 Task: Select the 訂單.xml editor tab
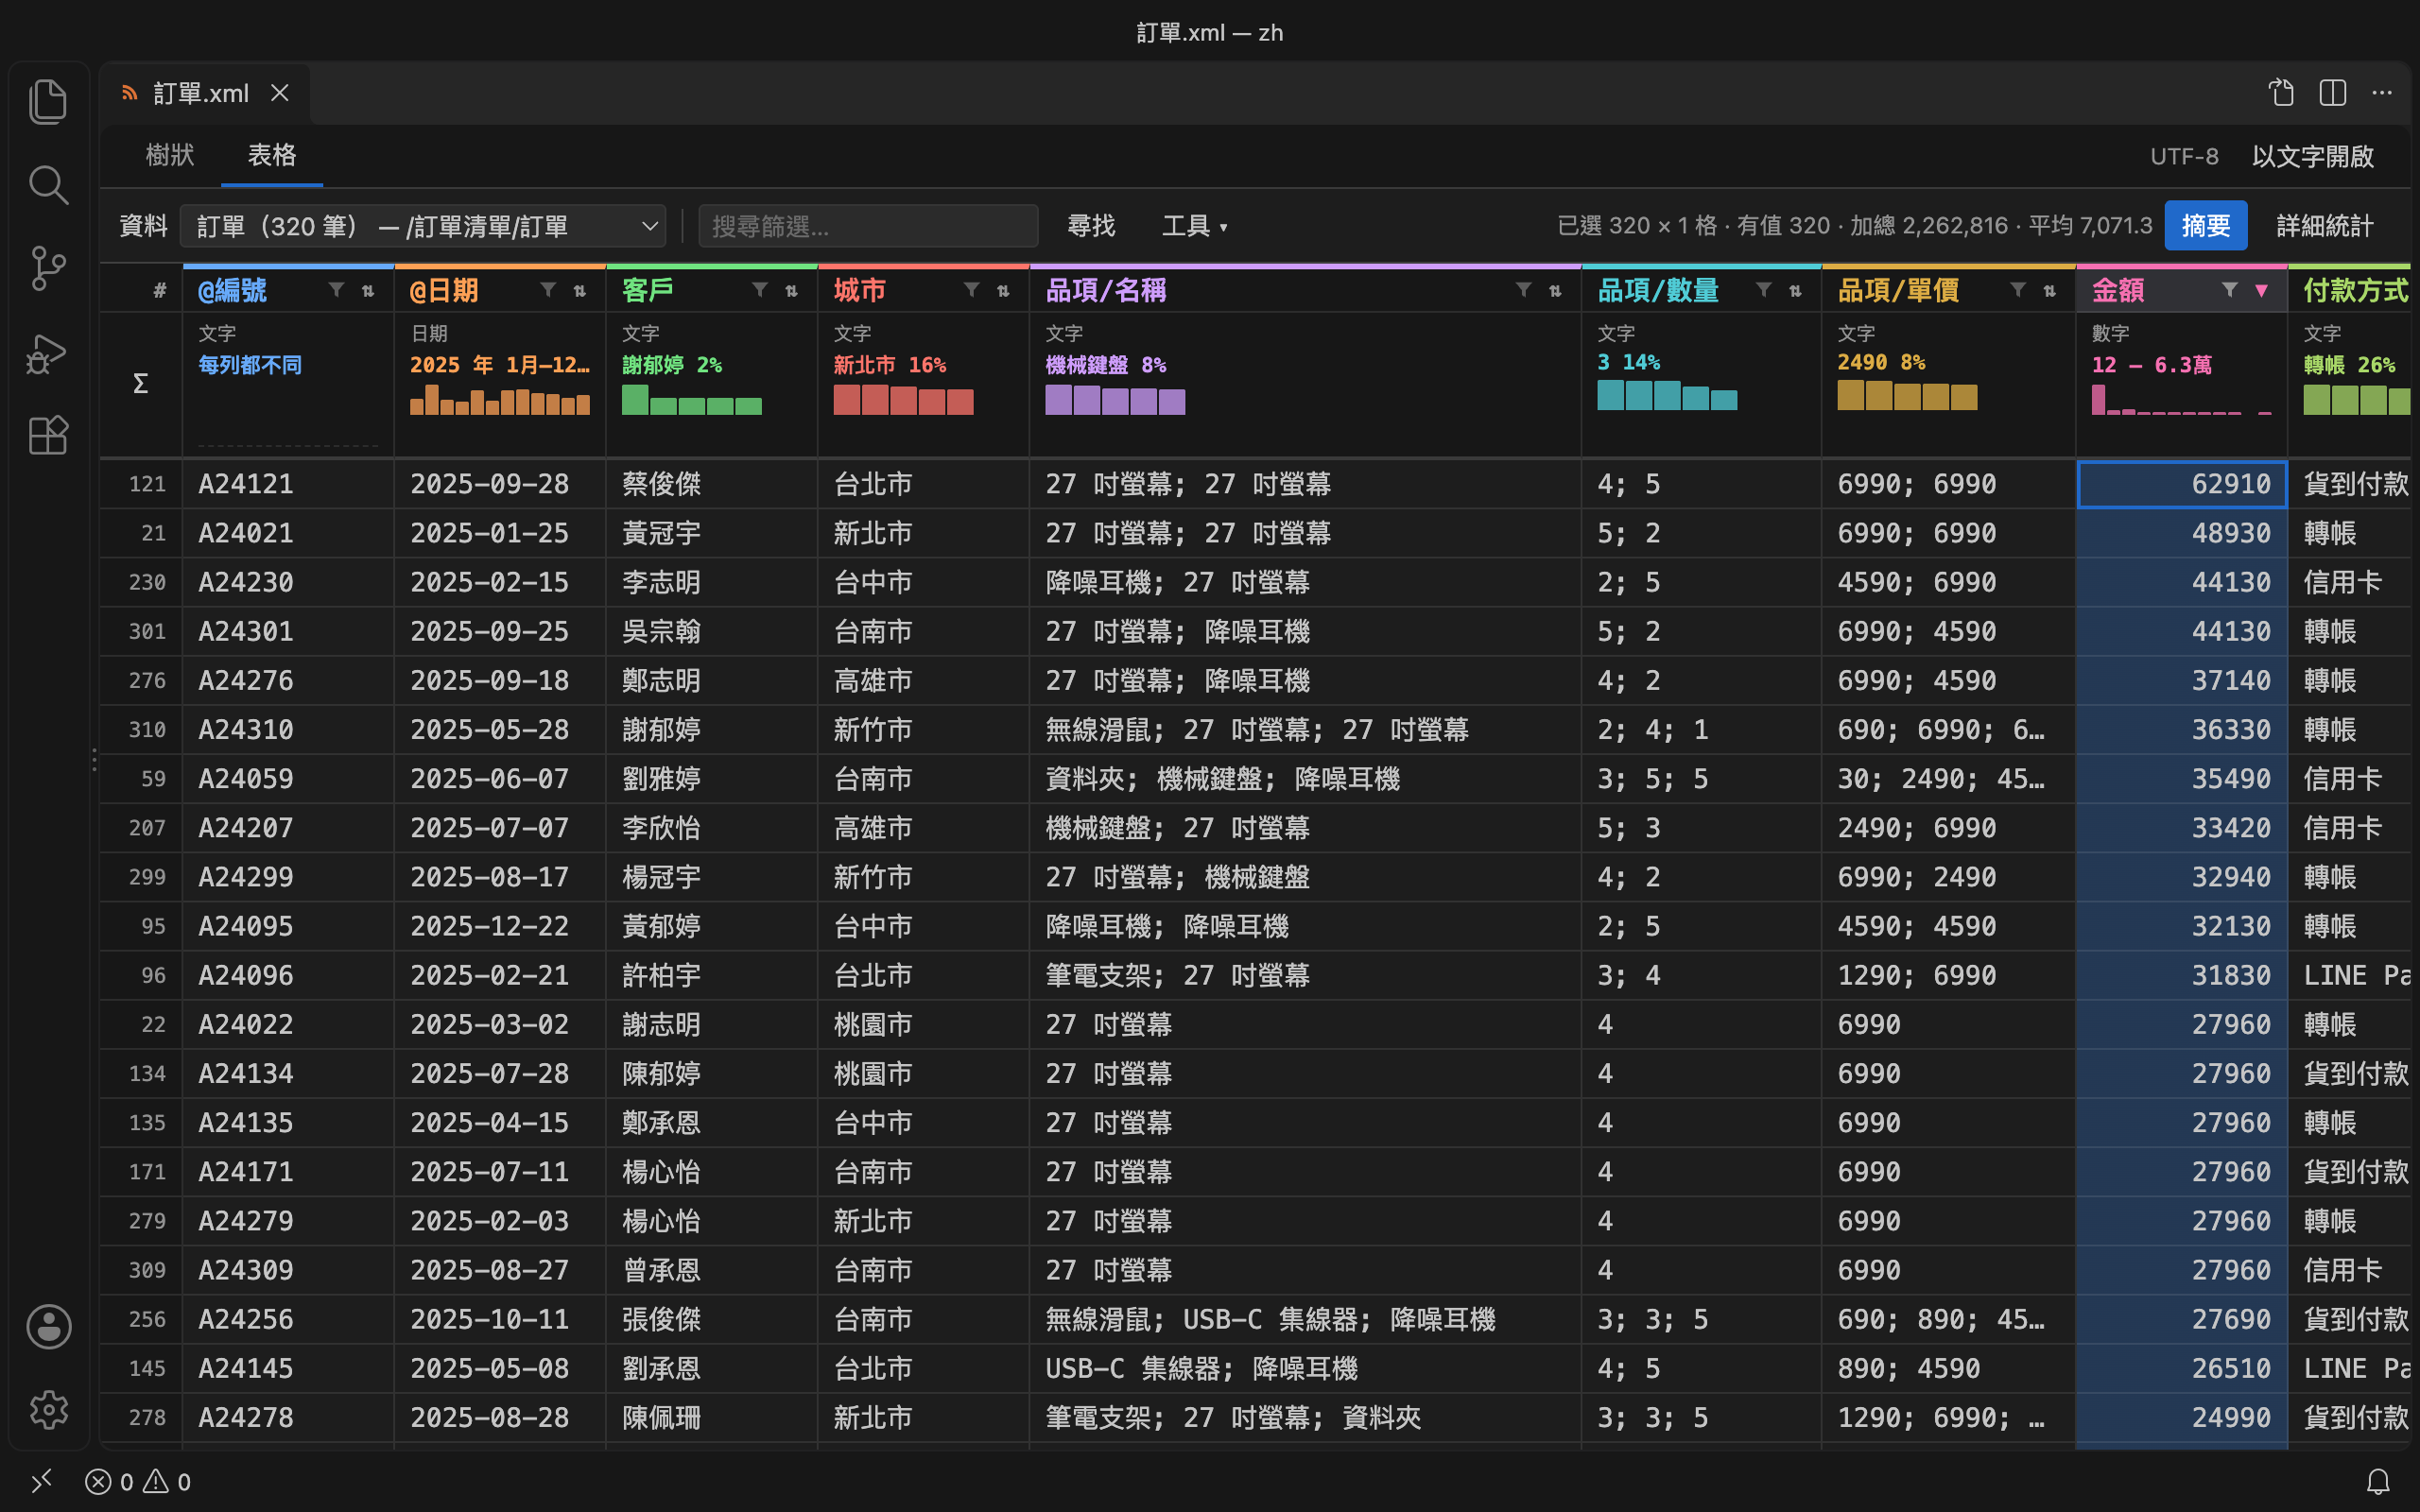coord(204,93)
